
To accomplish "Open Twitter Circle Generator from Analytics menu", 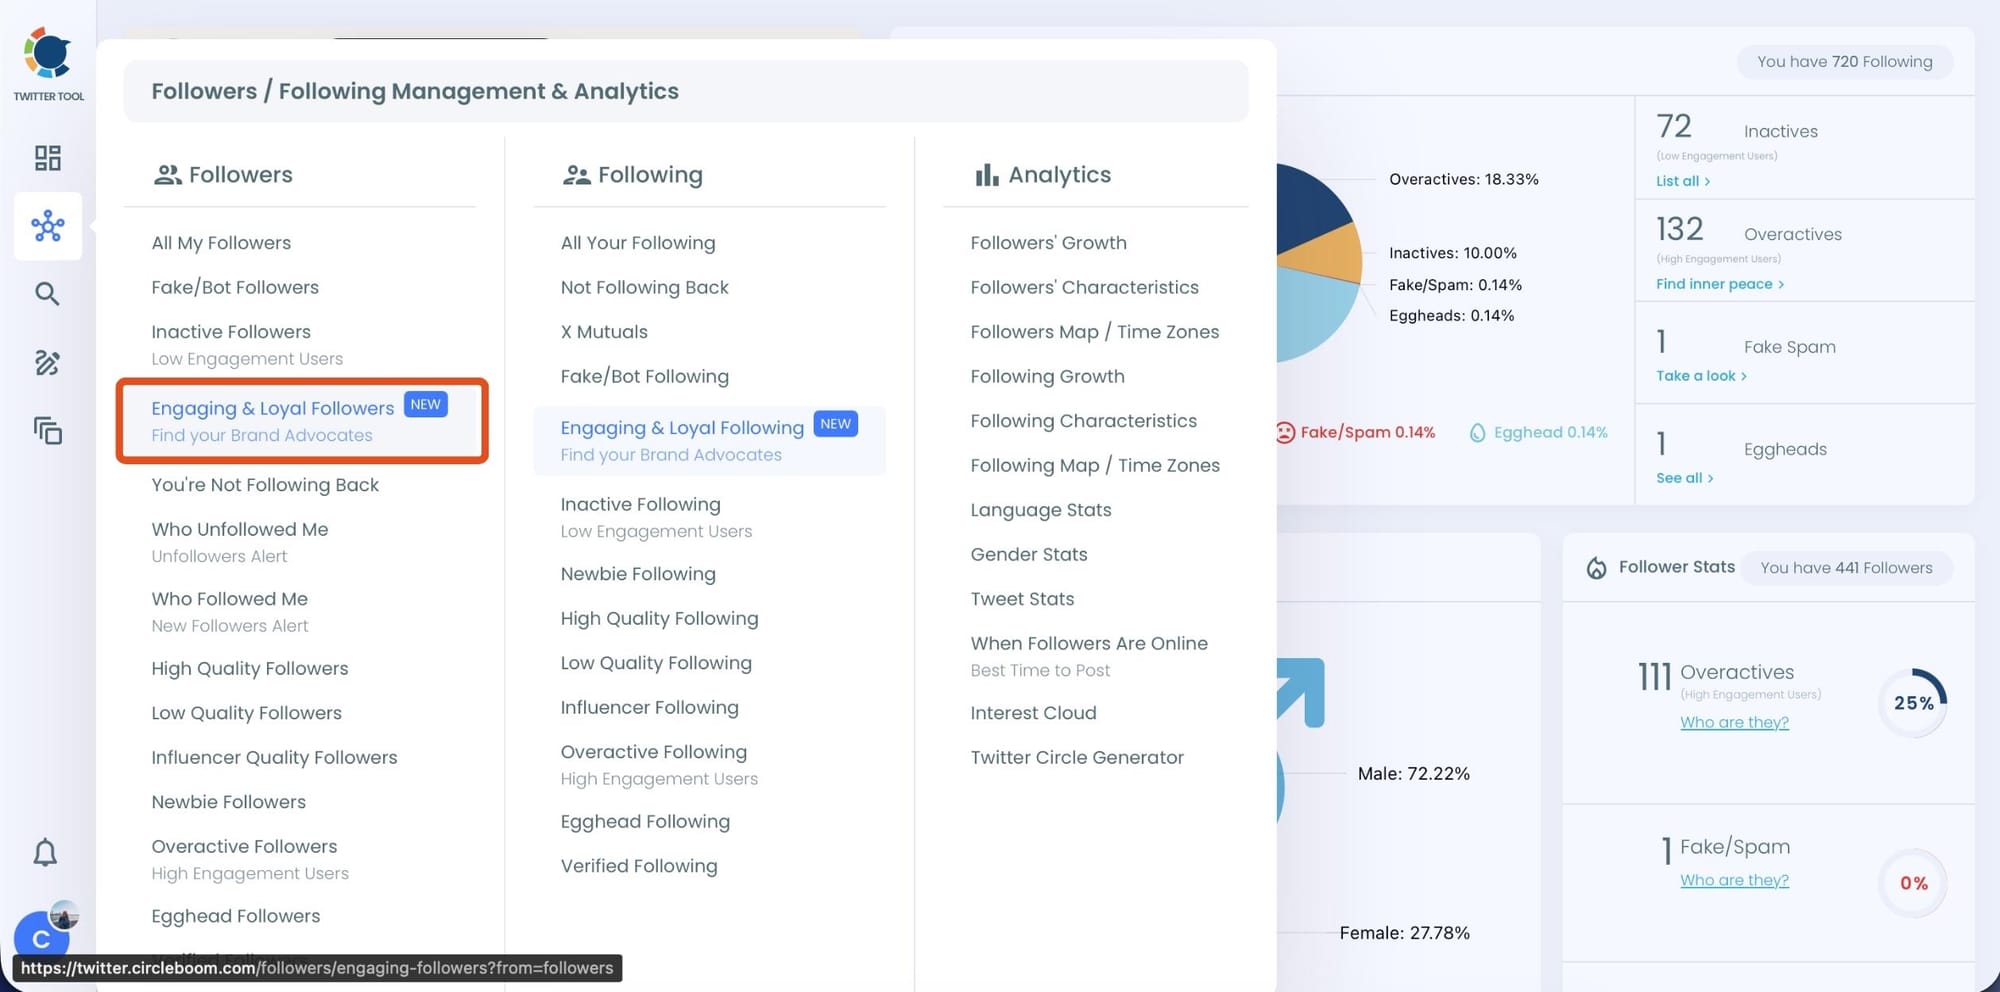I will [1077, 757].
